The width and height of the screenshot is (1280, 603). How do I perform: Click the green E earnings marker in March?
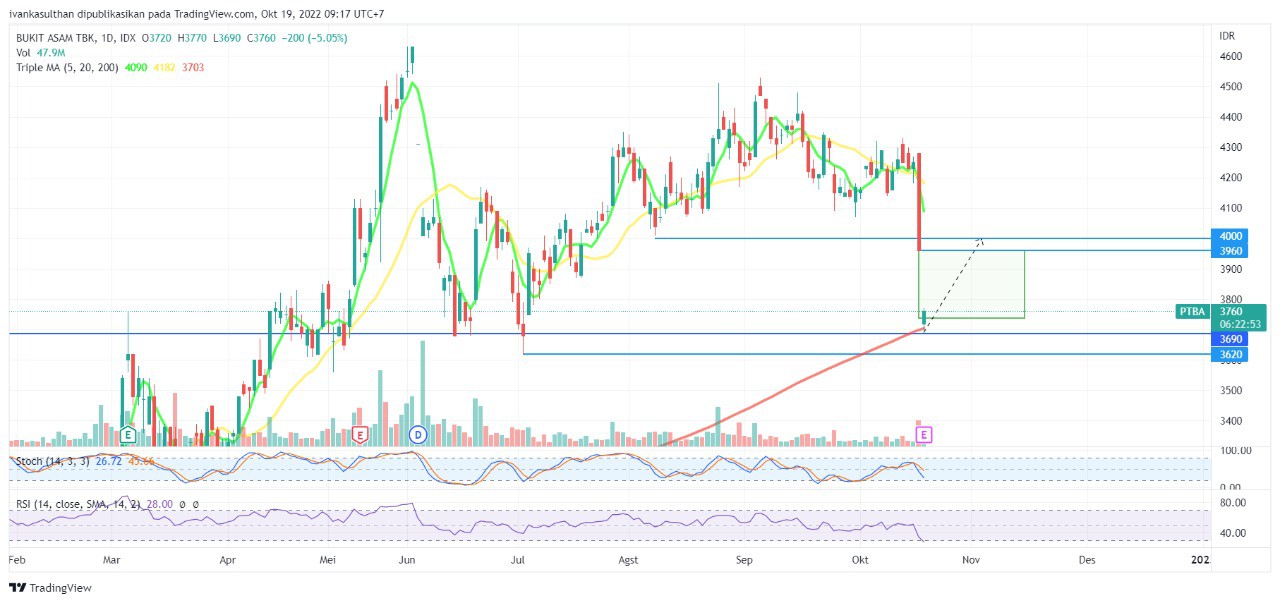[127, 435]
